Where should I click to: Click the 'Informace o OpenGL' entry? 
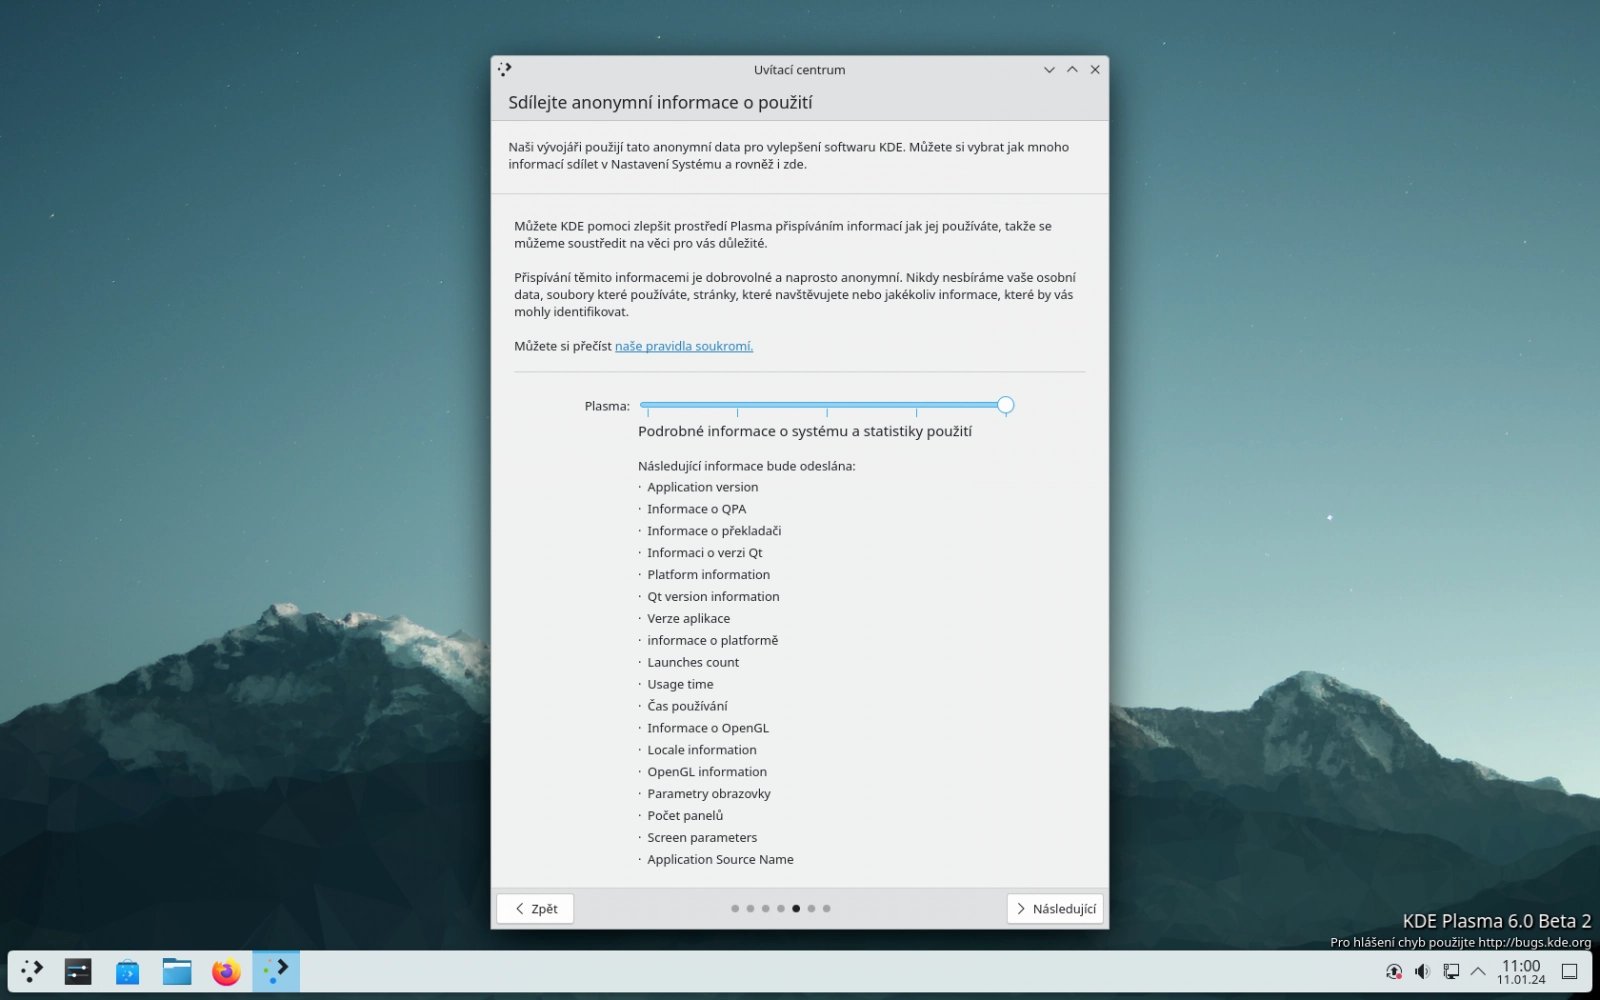point(708,728)
